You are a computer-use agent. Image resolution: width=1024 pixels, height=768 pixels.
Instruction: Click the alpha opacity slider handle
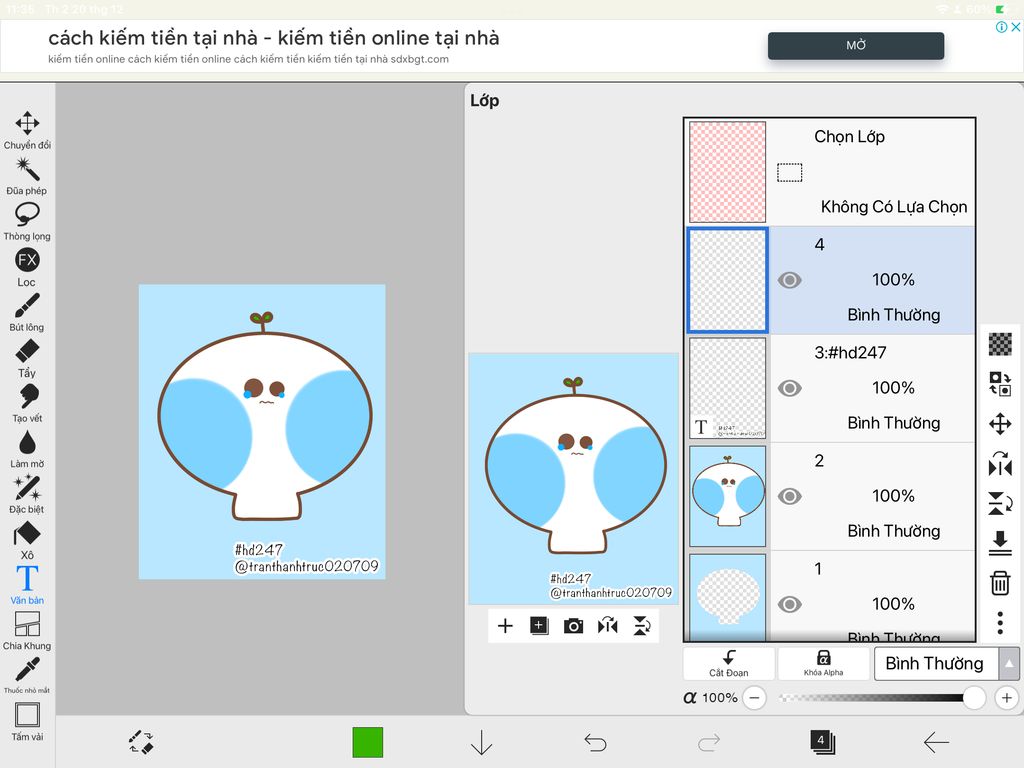coord(974,698)
